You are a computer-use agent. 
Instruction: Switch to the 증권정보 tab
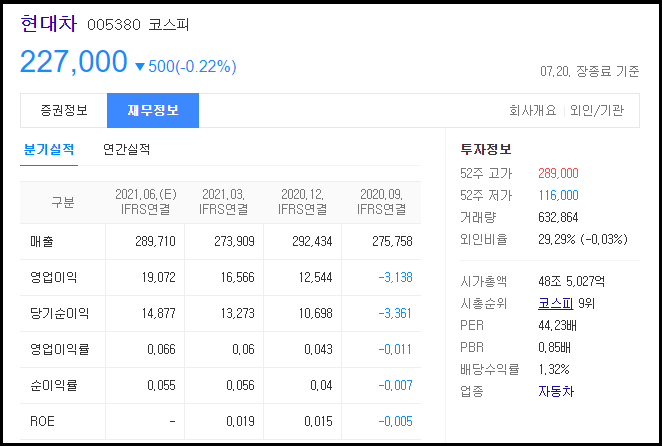pyautogui.click(x=64, y=111)
